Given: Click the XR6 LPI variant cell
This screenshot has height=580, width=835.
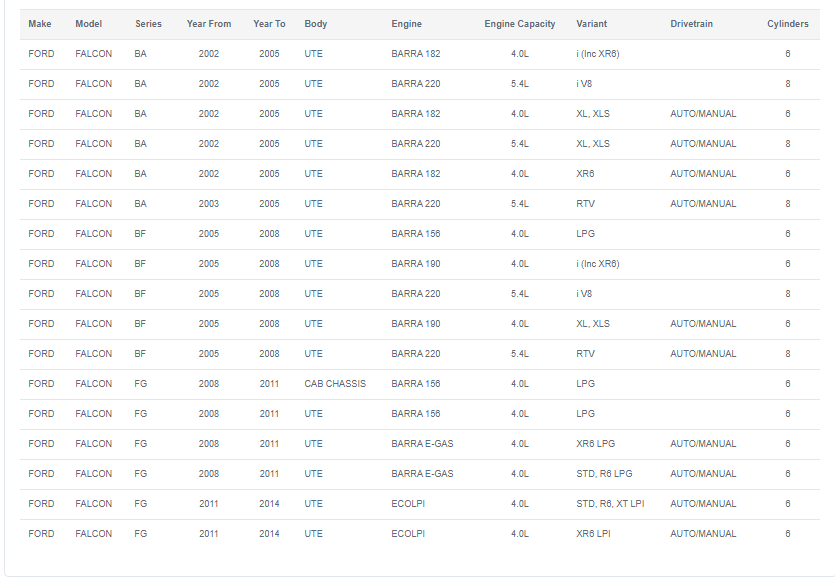Looking at the screenshot, I should (x=593, y=534).
